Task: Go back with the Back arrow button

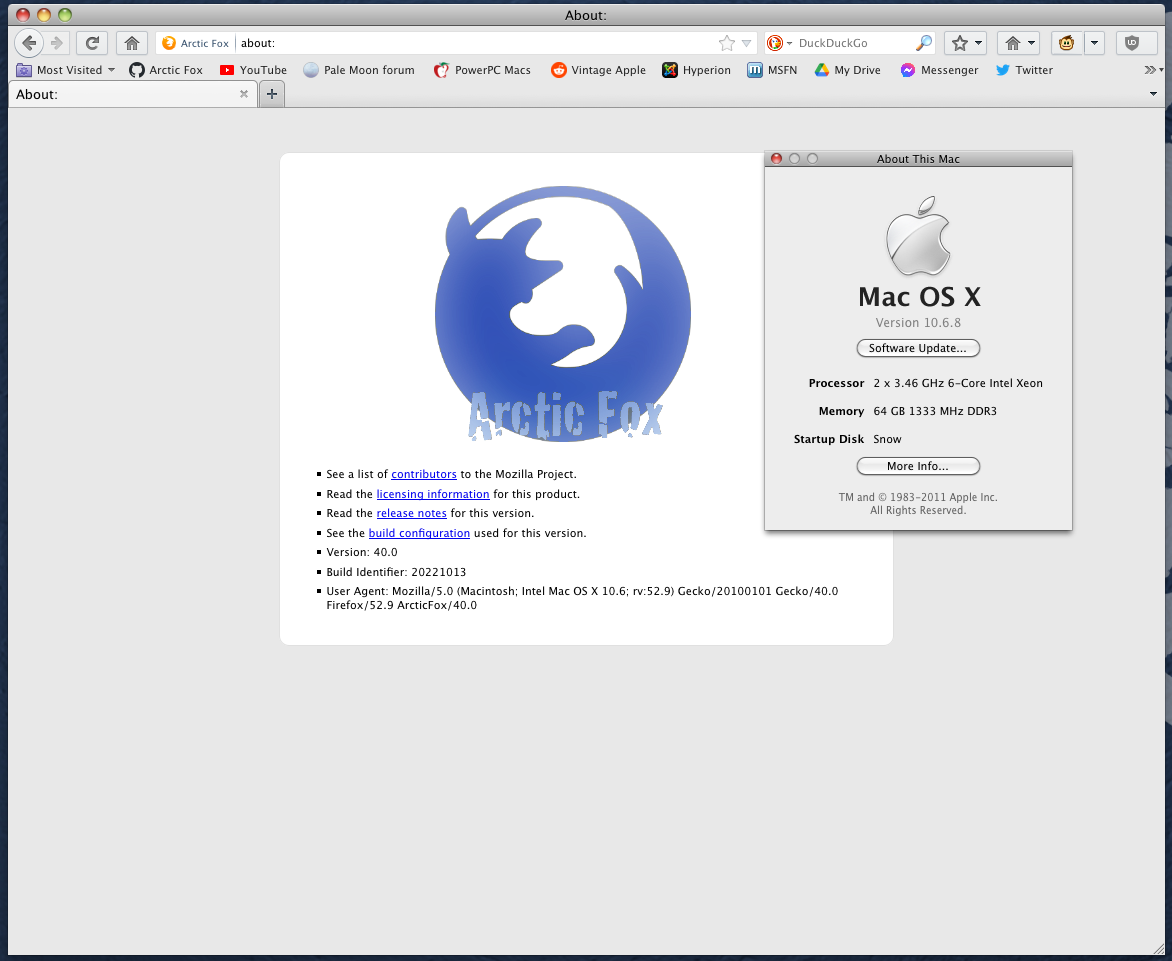Action: pos(28,43)
